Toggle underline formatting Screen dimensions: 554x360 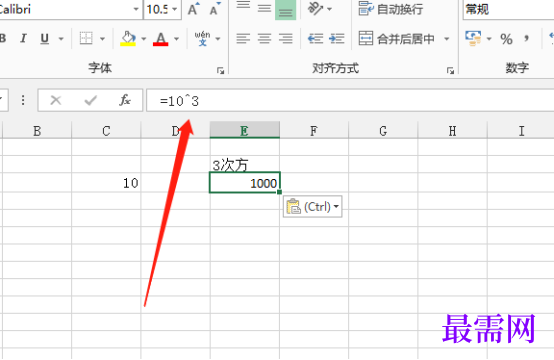(45, 38)
